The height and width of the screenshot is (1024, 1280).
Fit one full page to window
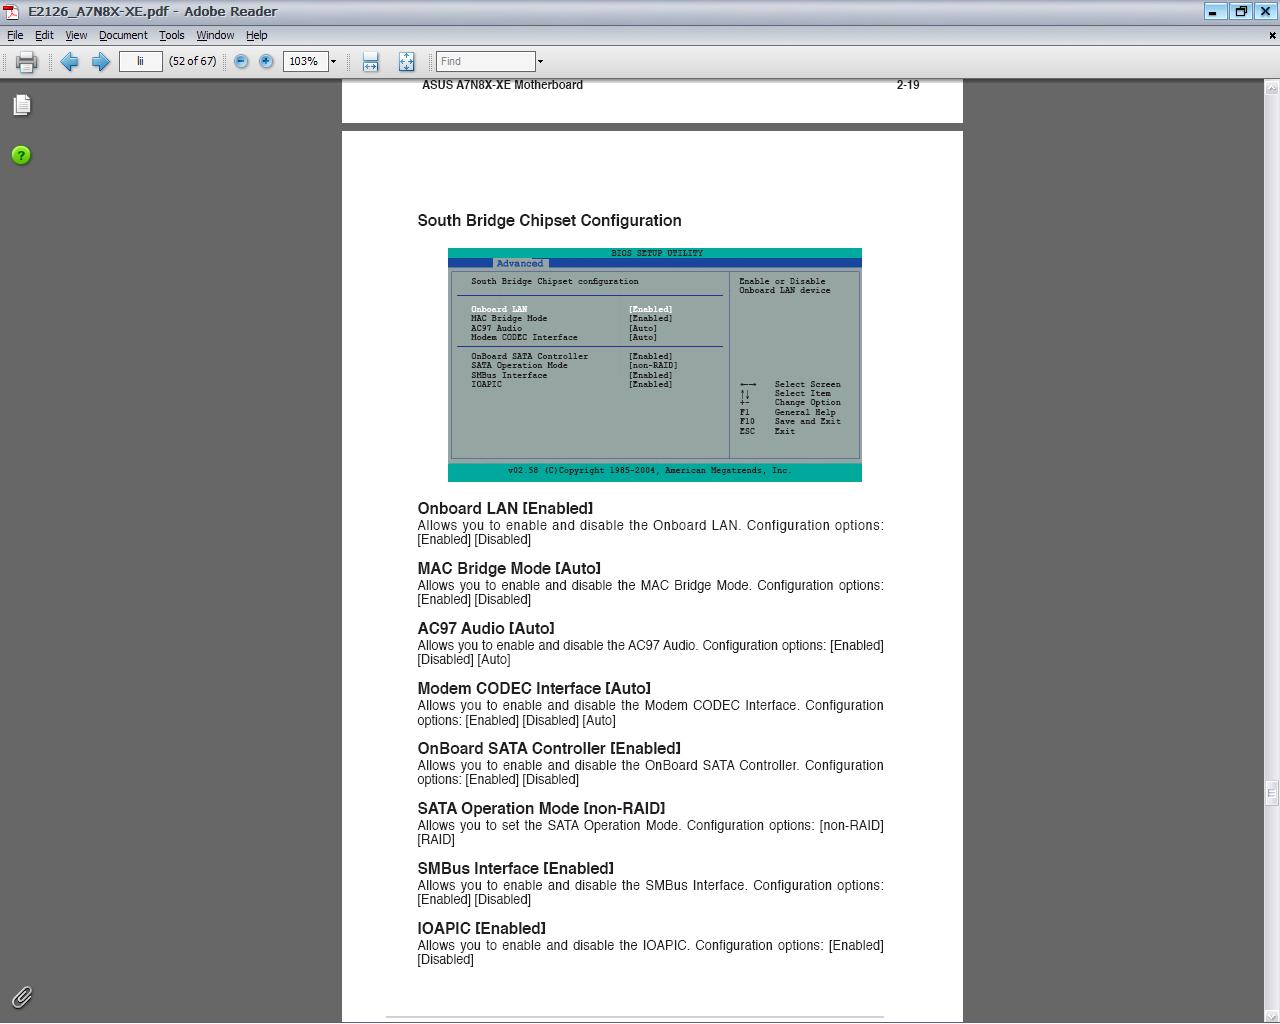pos(406,62)
